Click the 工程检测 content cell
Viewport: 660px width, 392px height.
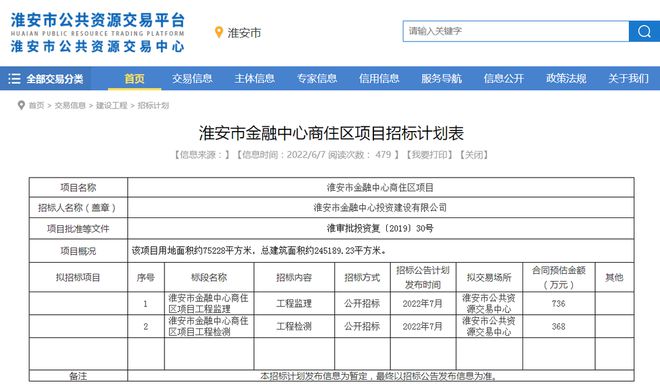click(294, 326)
